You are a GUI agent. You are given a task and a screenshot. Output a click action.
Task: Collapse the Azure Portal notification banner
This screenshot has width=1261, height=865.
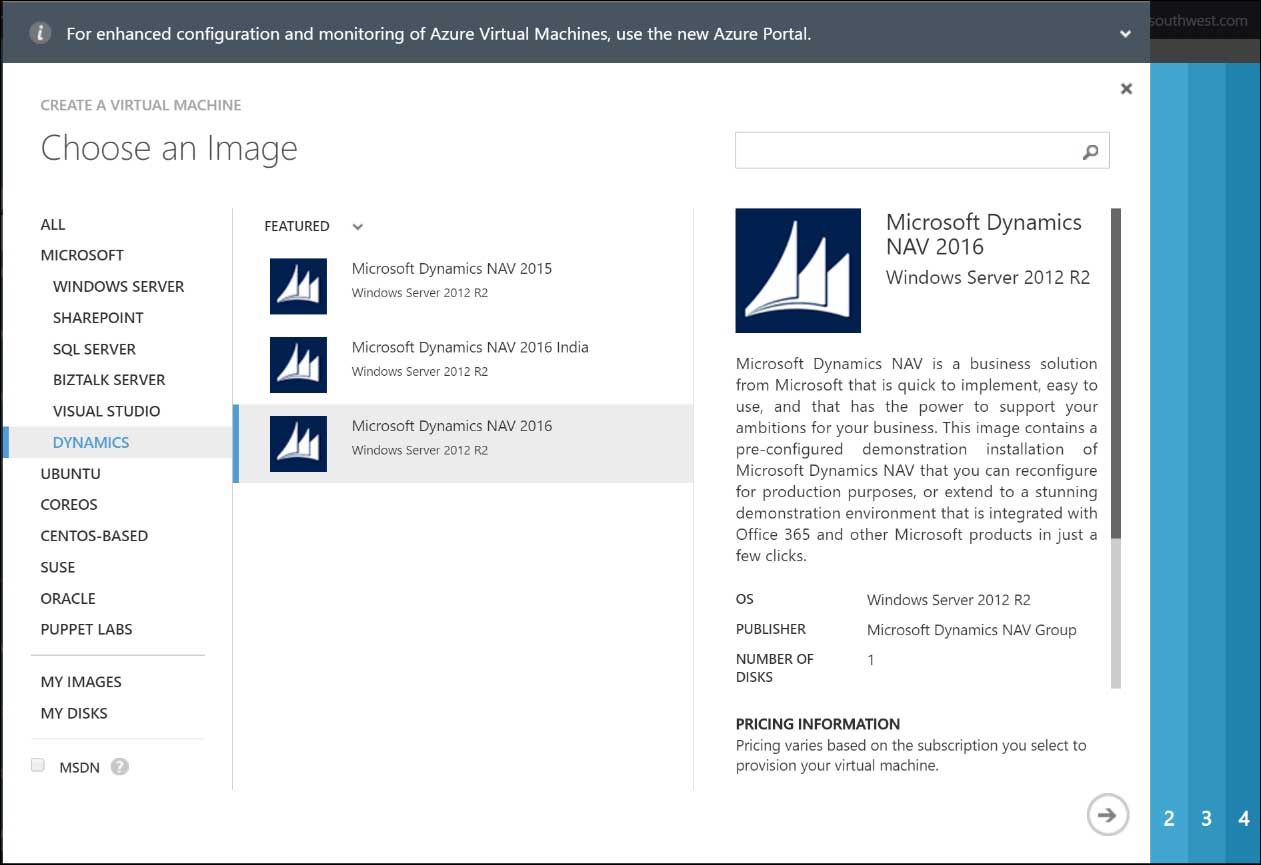pyautogui.click(x=1124, y=32)
